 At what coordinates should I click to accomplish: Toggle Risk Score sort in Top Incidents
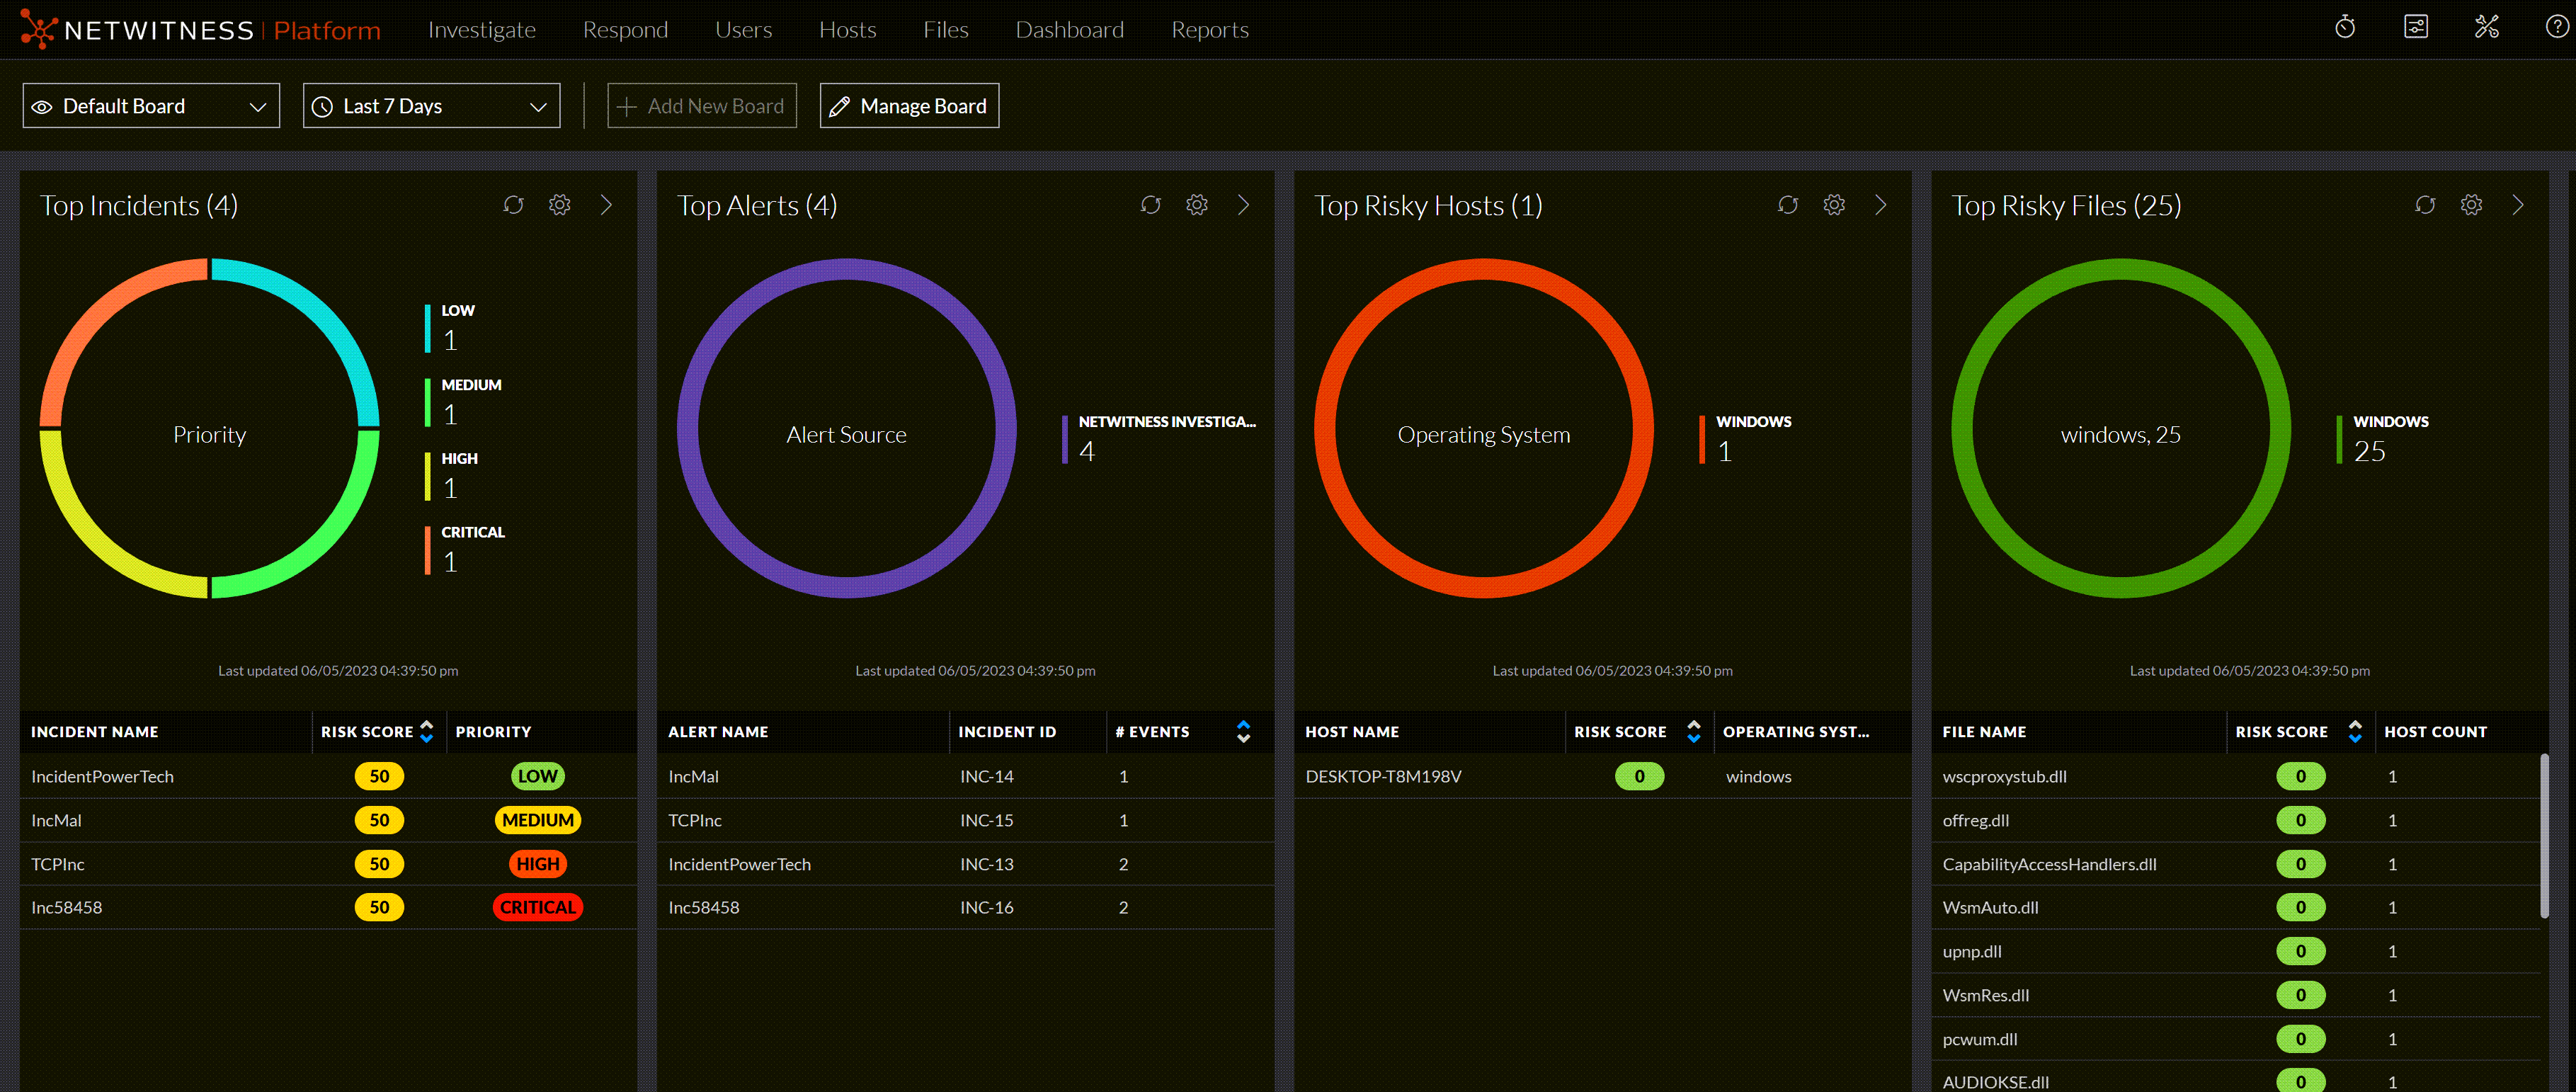point(427,731)
